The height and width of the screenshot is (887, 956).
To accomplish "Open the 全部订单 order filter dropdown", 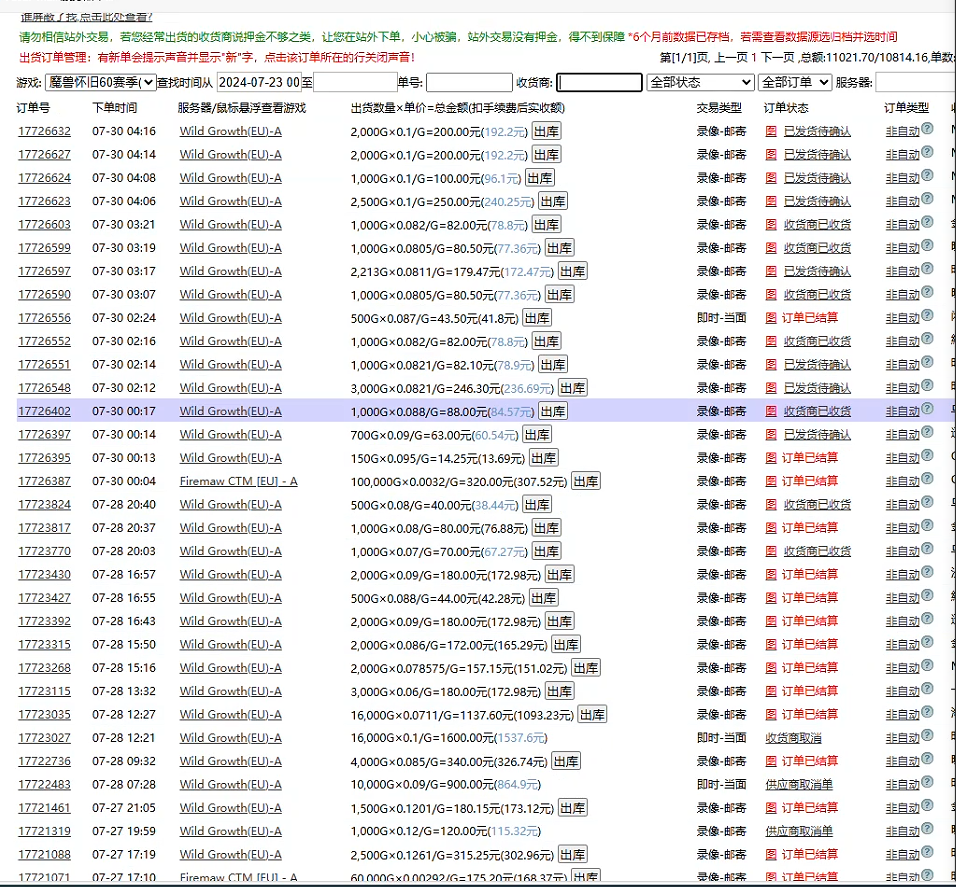I will 794,82.
